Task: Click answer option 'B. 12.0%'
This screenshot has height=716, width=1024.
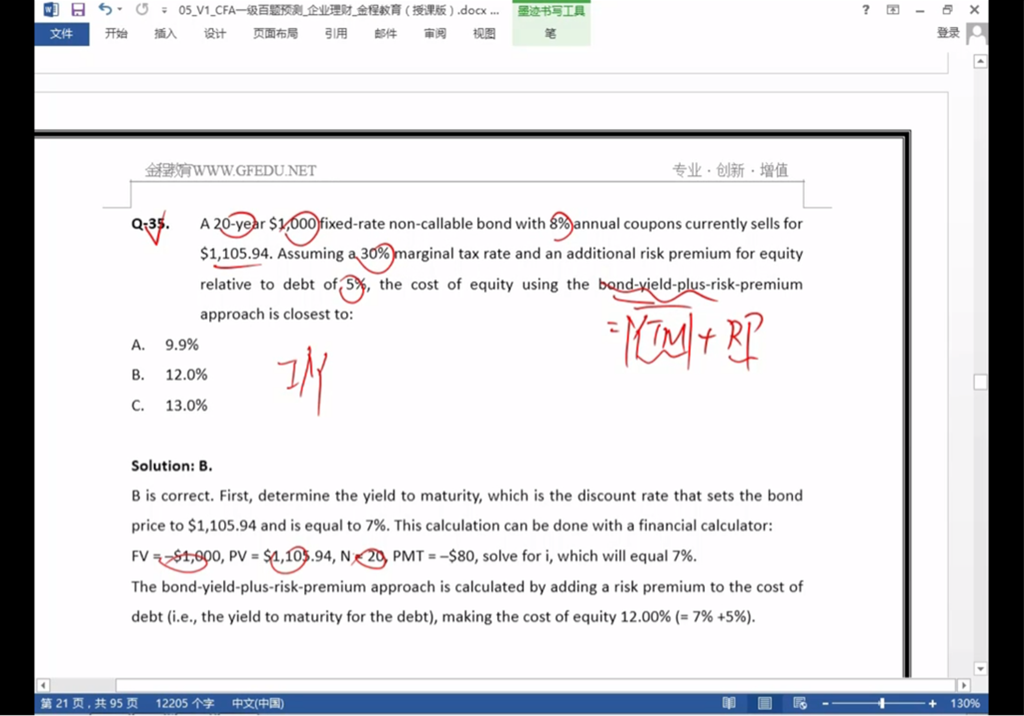Action: (169, 375)
